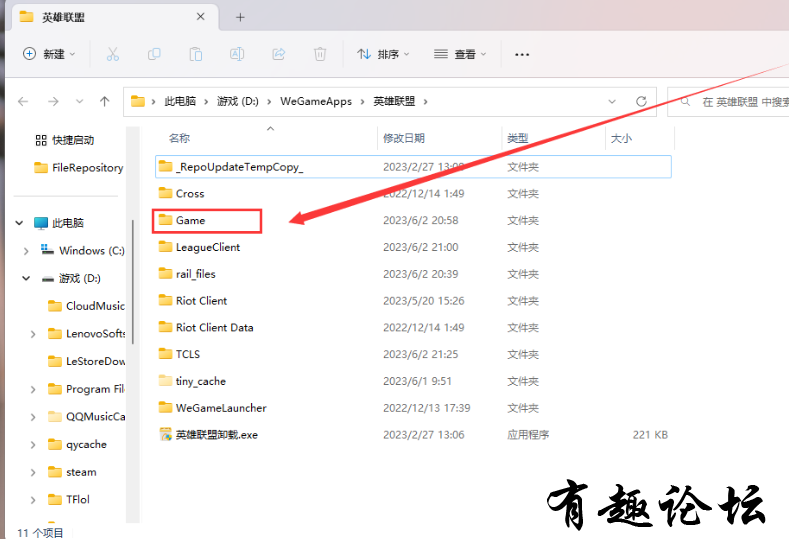This screenshot has width=789, height=539.
Task: Click 此电脑 in the address breadcrumb
Action: point(180,102)
